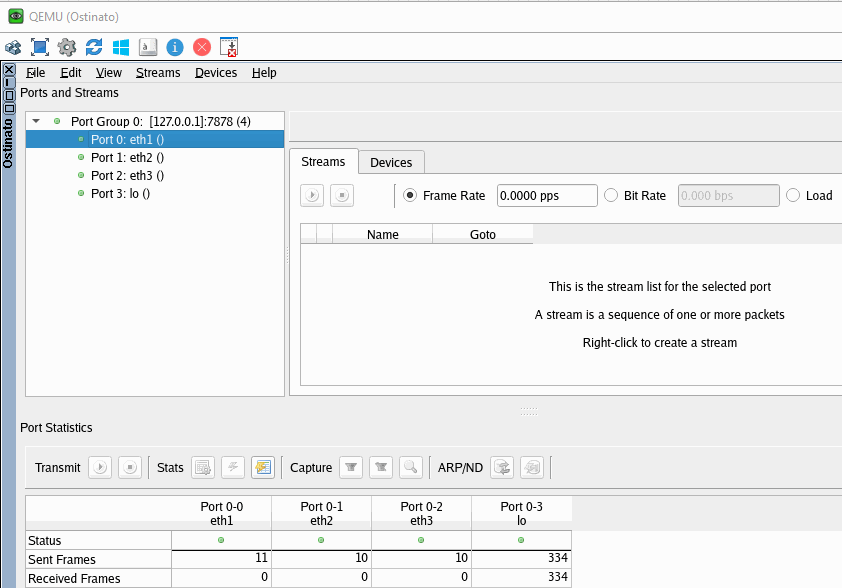View captured packets magnifier icon
Image resolution: width=842 pixels, height=588 pixels.
coord(410,467)
